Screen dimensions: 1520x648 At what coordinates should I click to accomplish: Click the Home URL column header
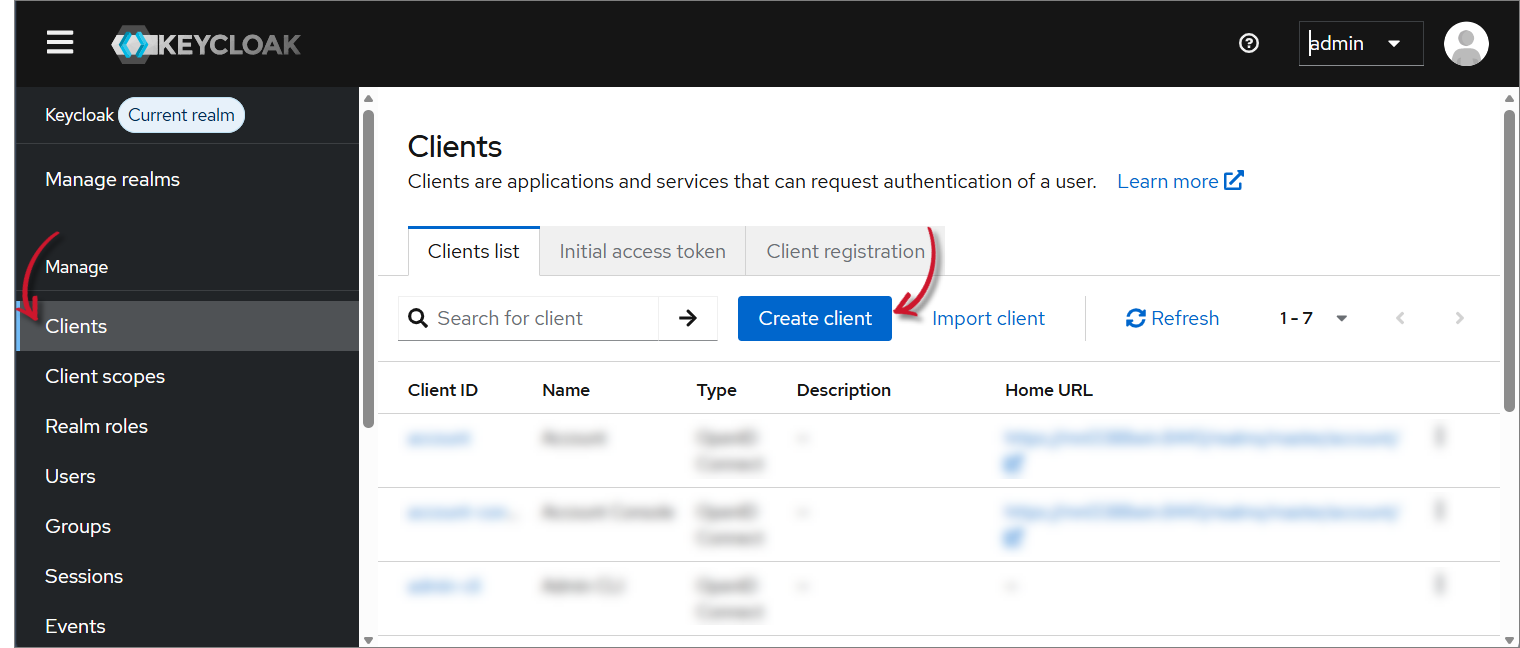coord(1049,390)
